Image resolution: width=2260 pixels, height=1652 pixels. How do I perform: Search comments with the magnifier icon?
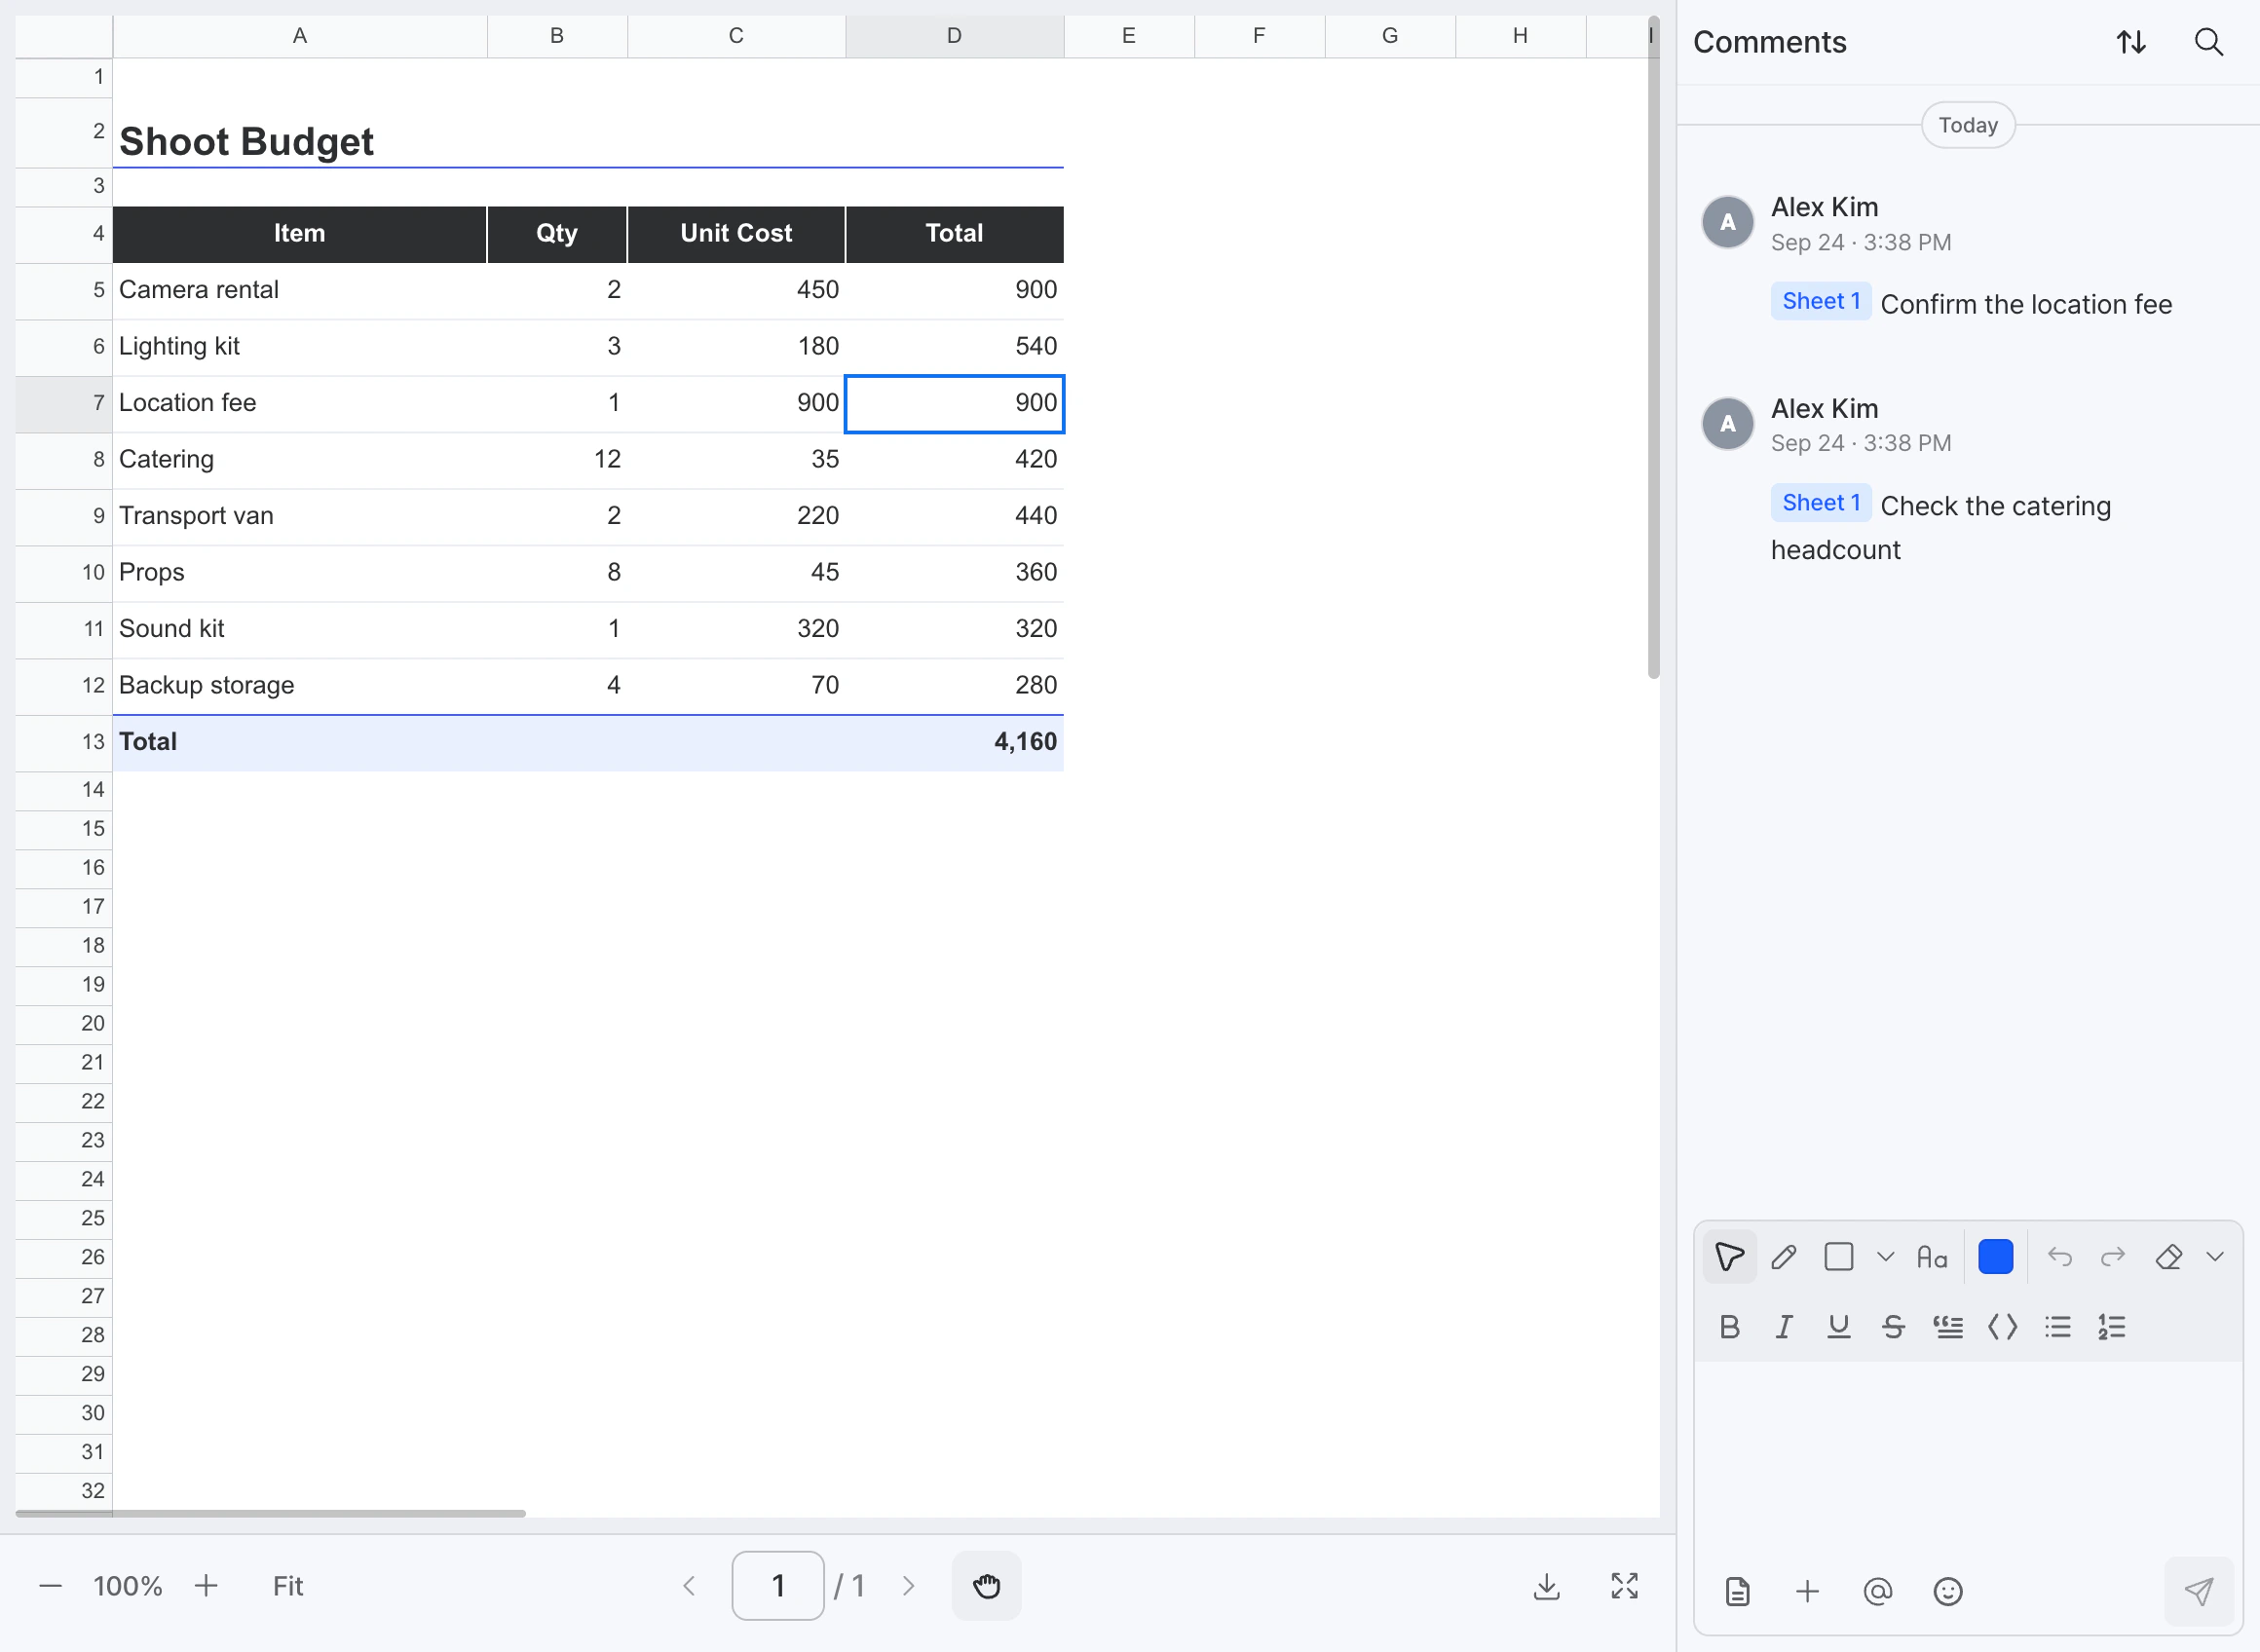2208,42
